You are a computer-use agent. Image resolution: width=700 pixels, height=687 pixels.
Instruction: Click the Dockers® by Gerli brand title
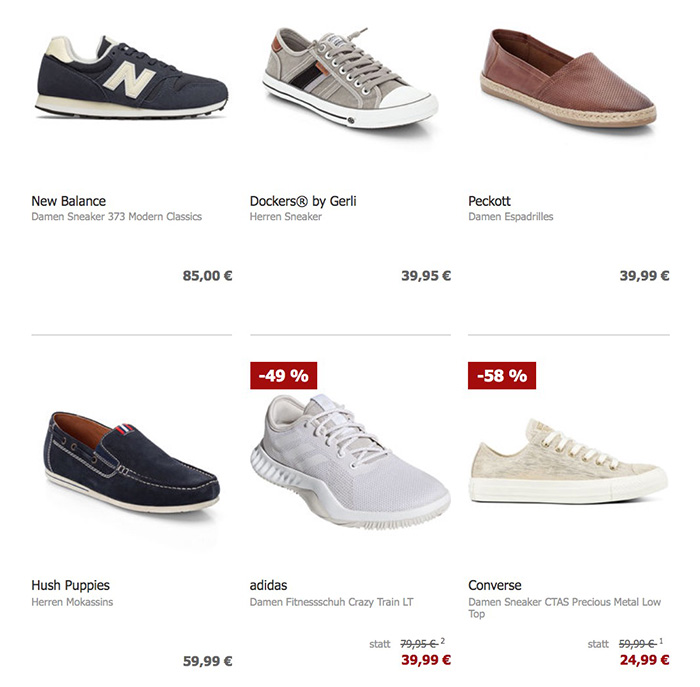[x=303, y=201]
